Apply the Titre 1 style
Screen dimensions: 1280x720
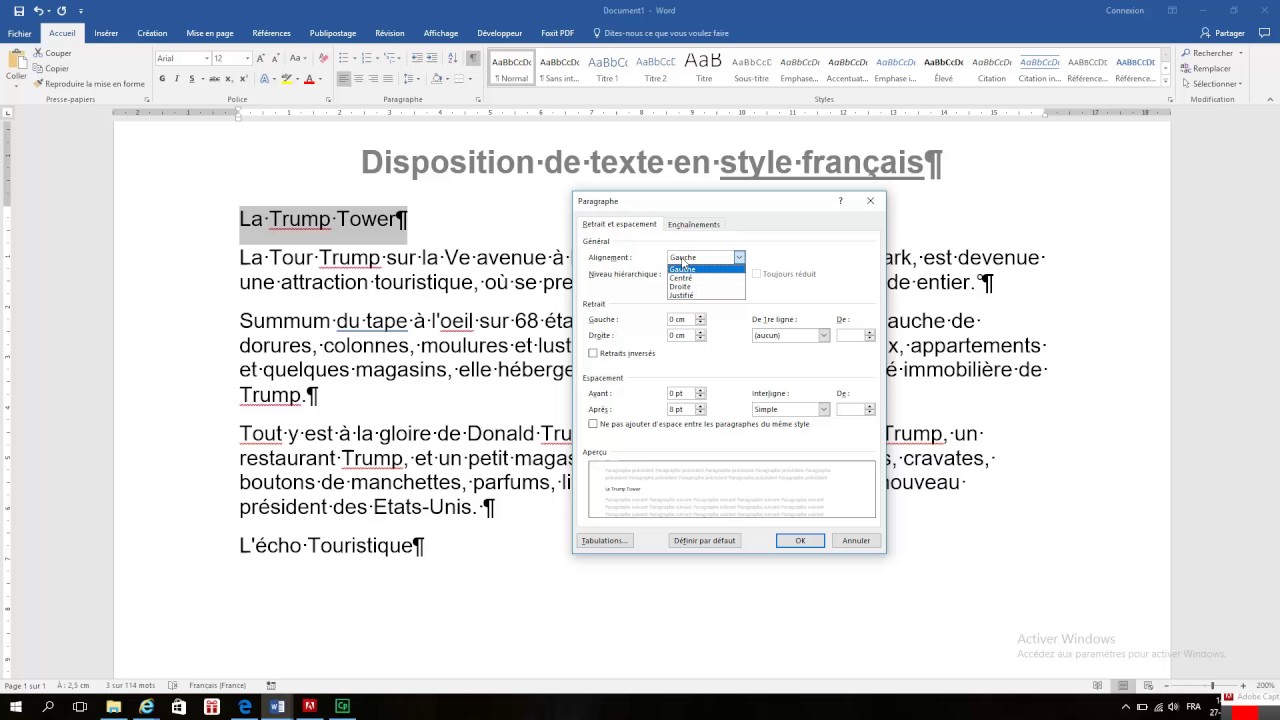pyautogui.click(x=607, y=67)
